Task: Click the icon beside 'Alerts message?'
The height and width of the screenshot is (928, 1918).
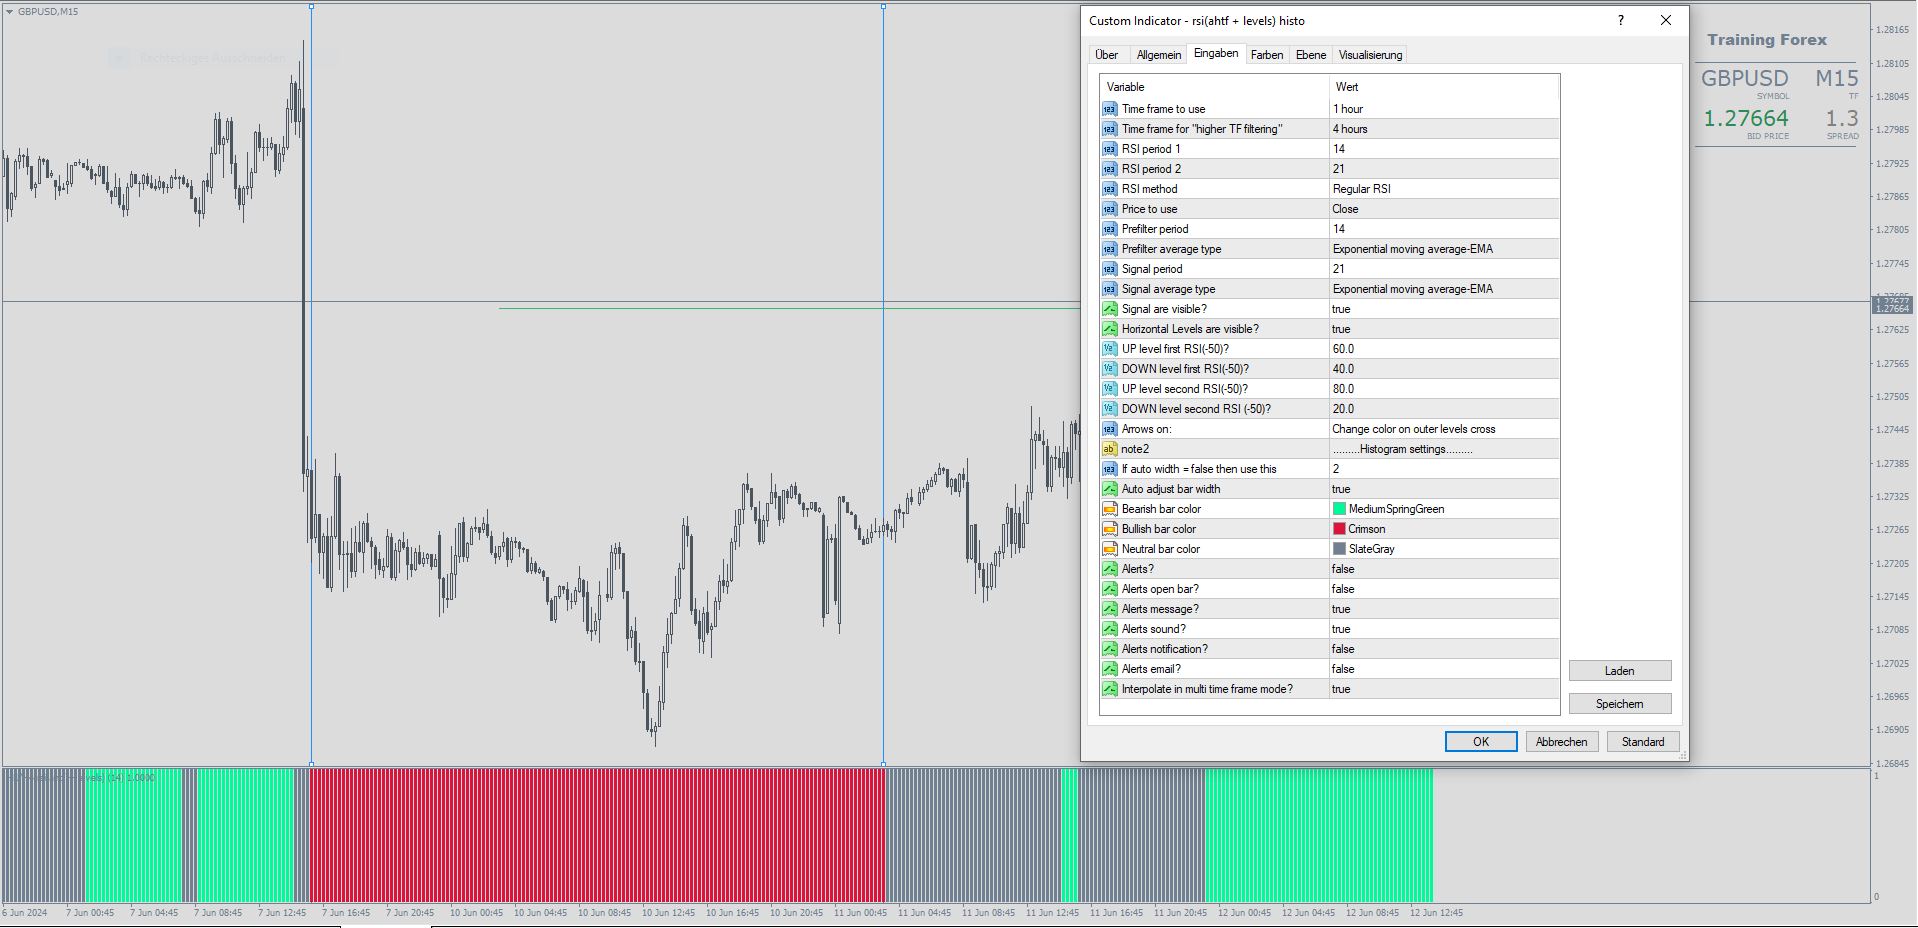Action: click(x=1109, y=609)
